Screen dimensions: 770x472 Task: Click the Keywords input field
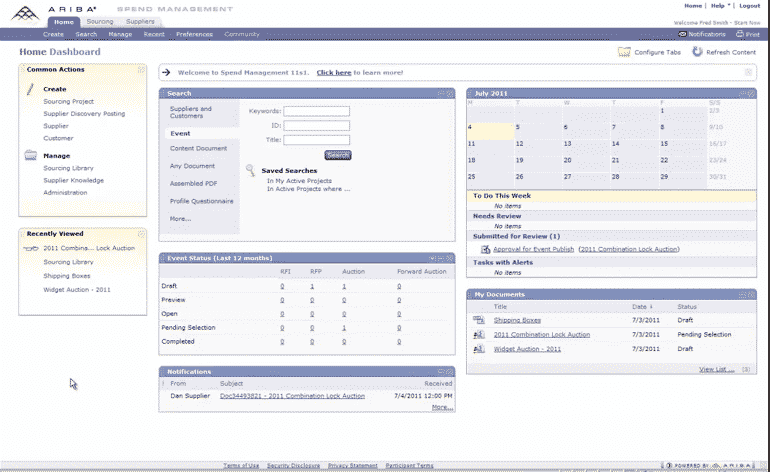[x=316, y=111]
